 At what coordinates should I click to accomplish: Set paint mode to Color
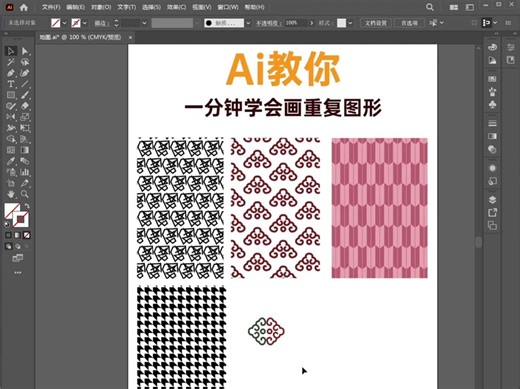8,235
